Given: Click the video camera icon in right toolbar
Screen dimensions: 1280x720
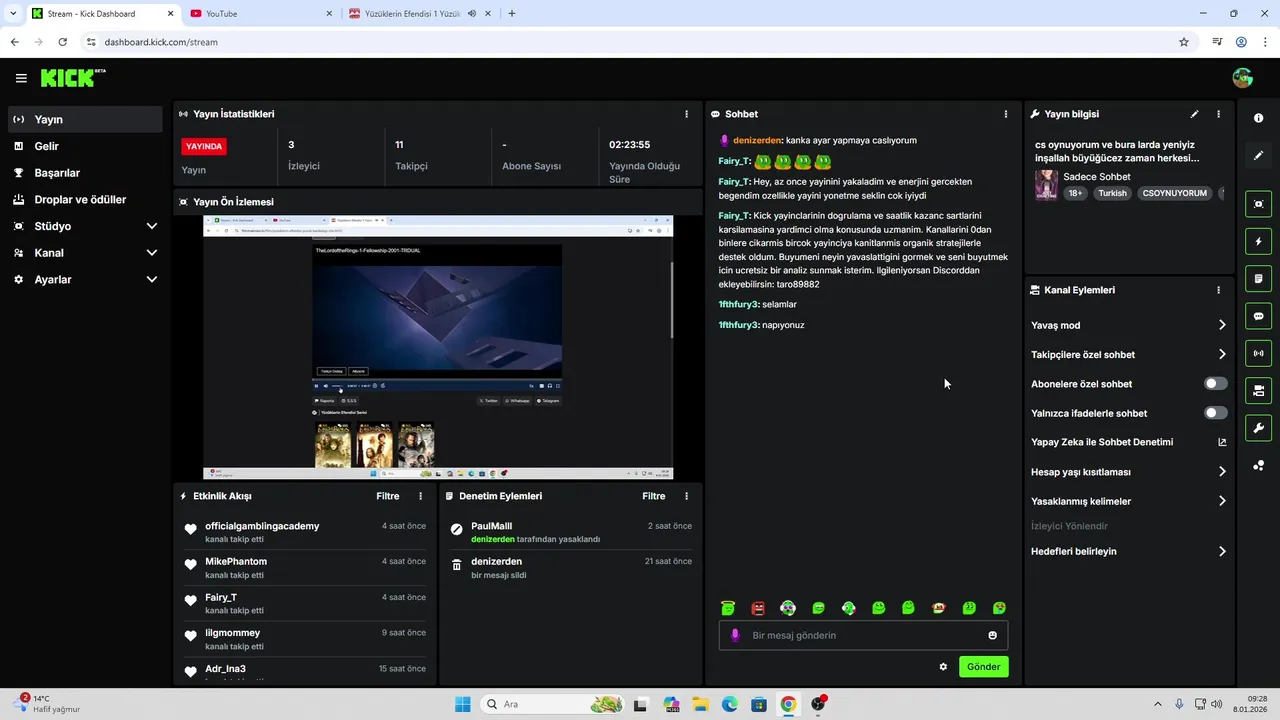Looking at the screenshot, I should click(x=1258, y=390).
